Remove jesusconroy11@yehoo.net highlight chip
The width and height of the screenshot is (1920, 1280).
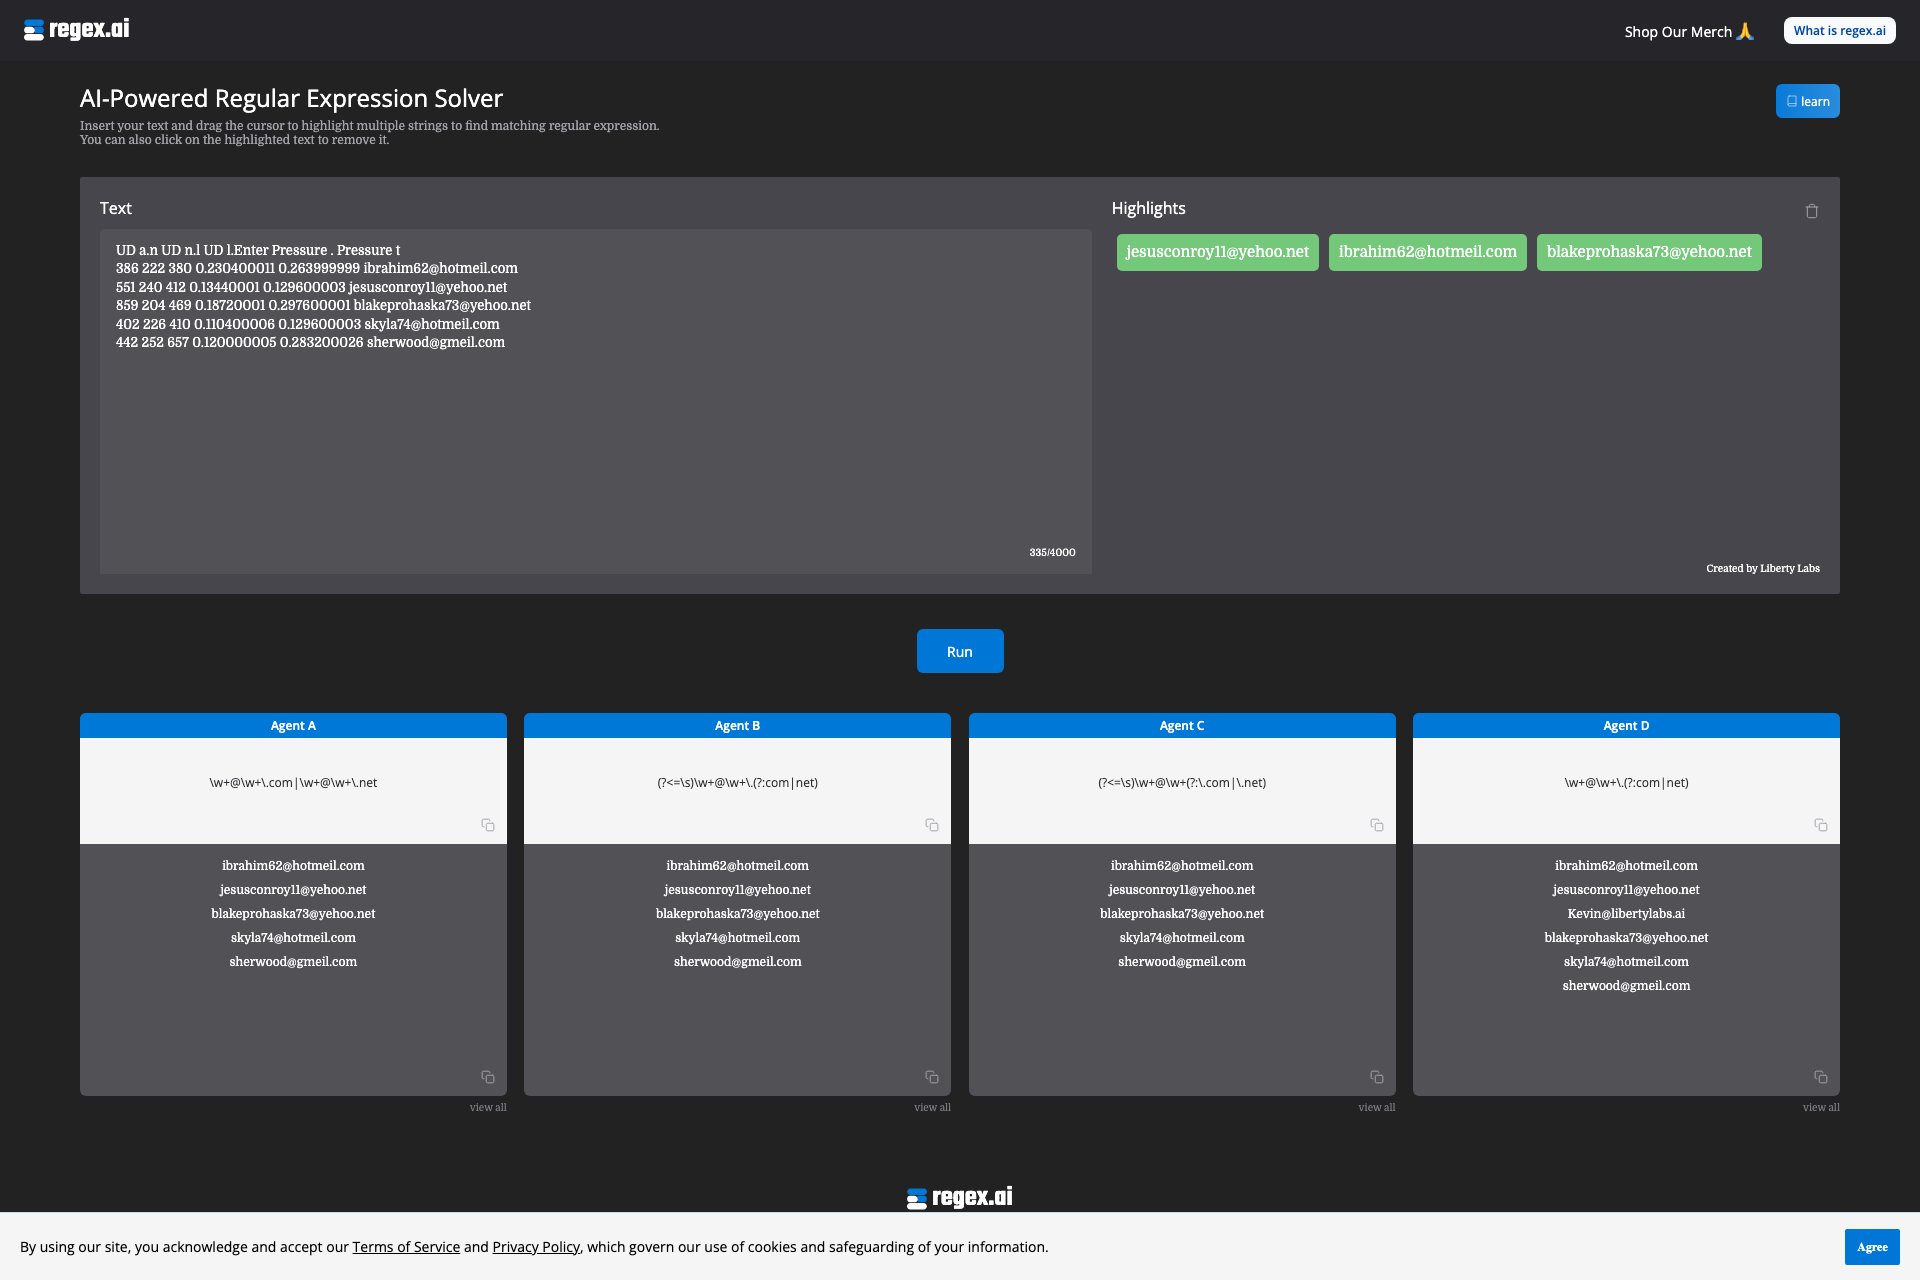1217,252
